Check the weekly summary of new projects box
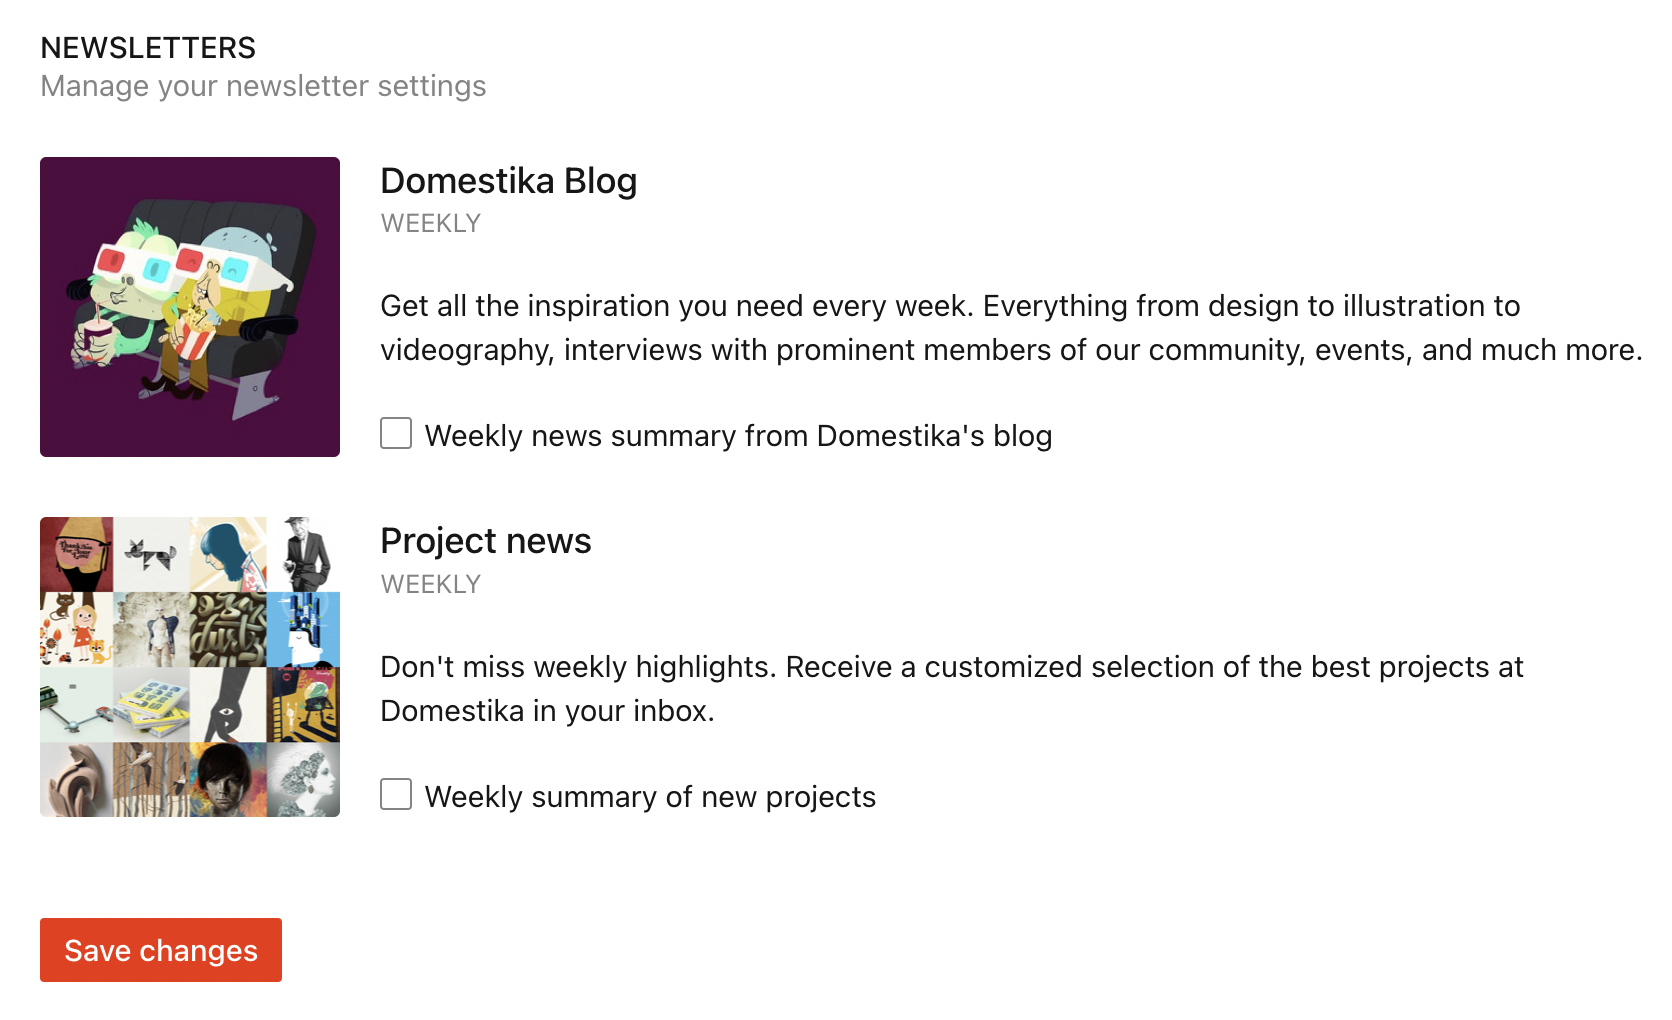Screen dimensions: 1672x1020 396,794
